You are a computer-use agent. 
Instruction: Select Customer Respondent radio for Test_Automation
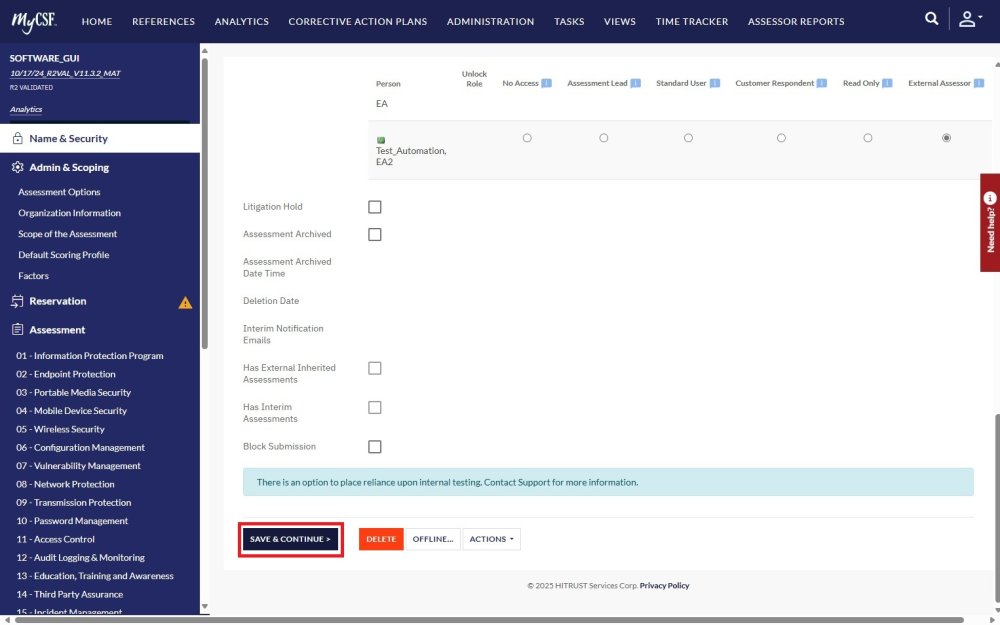781,138
